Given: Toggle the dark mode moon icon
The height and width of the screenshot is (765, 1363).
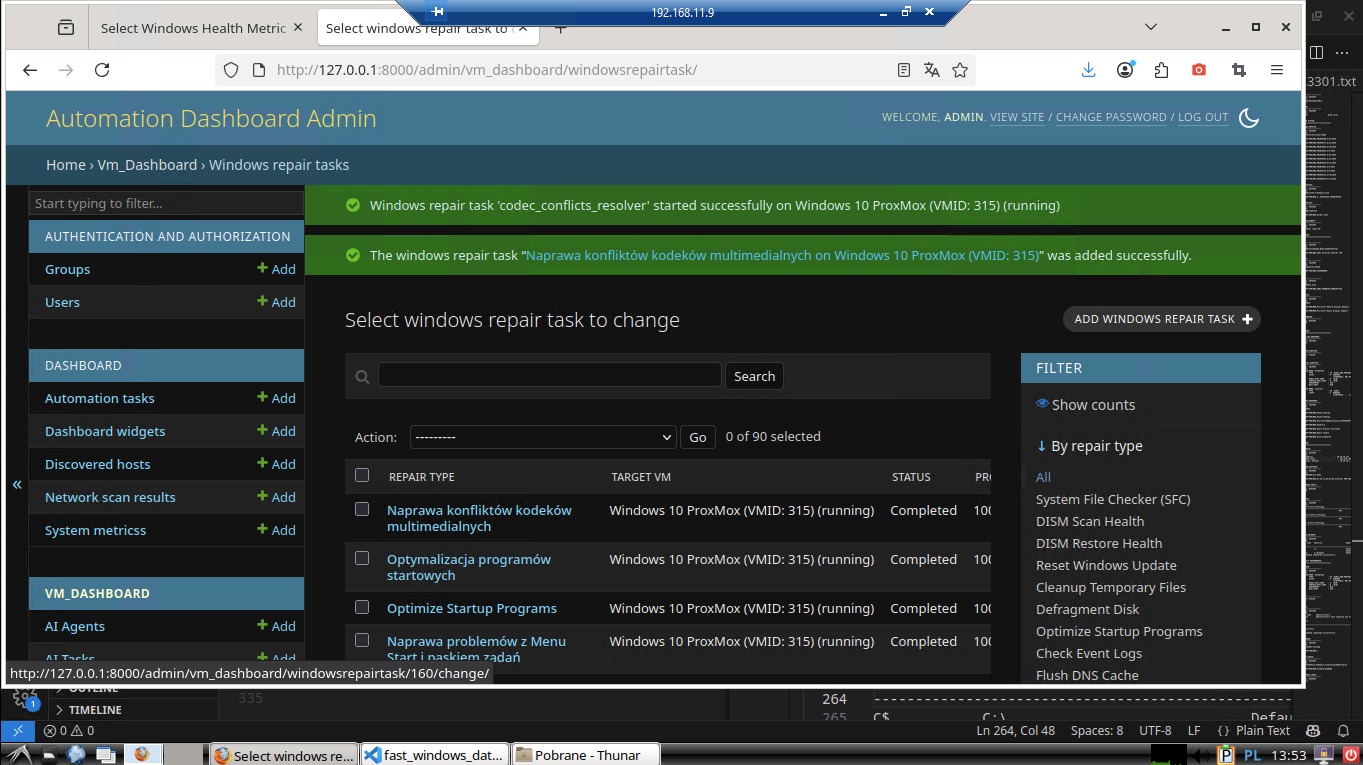Looking at the screenshot, I should click(x=1248, y=118).
